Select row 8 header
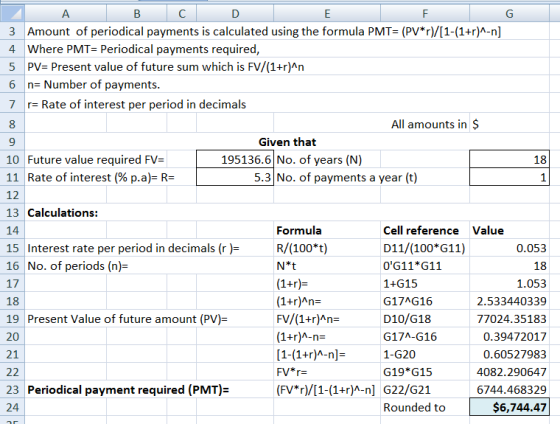 pos(12,124)
